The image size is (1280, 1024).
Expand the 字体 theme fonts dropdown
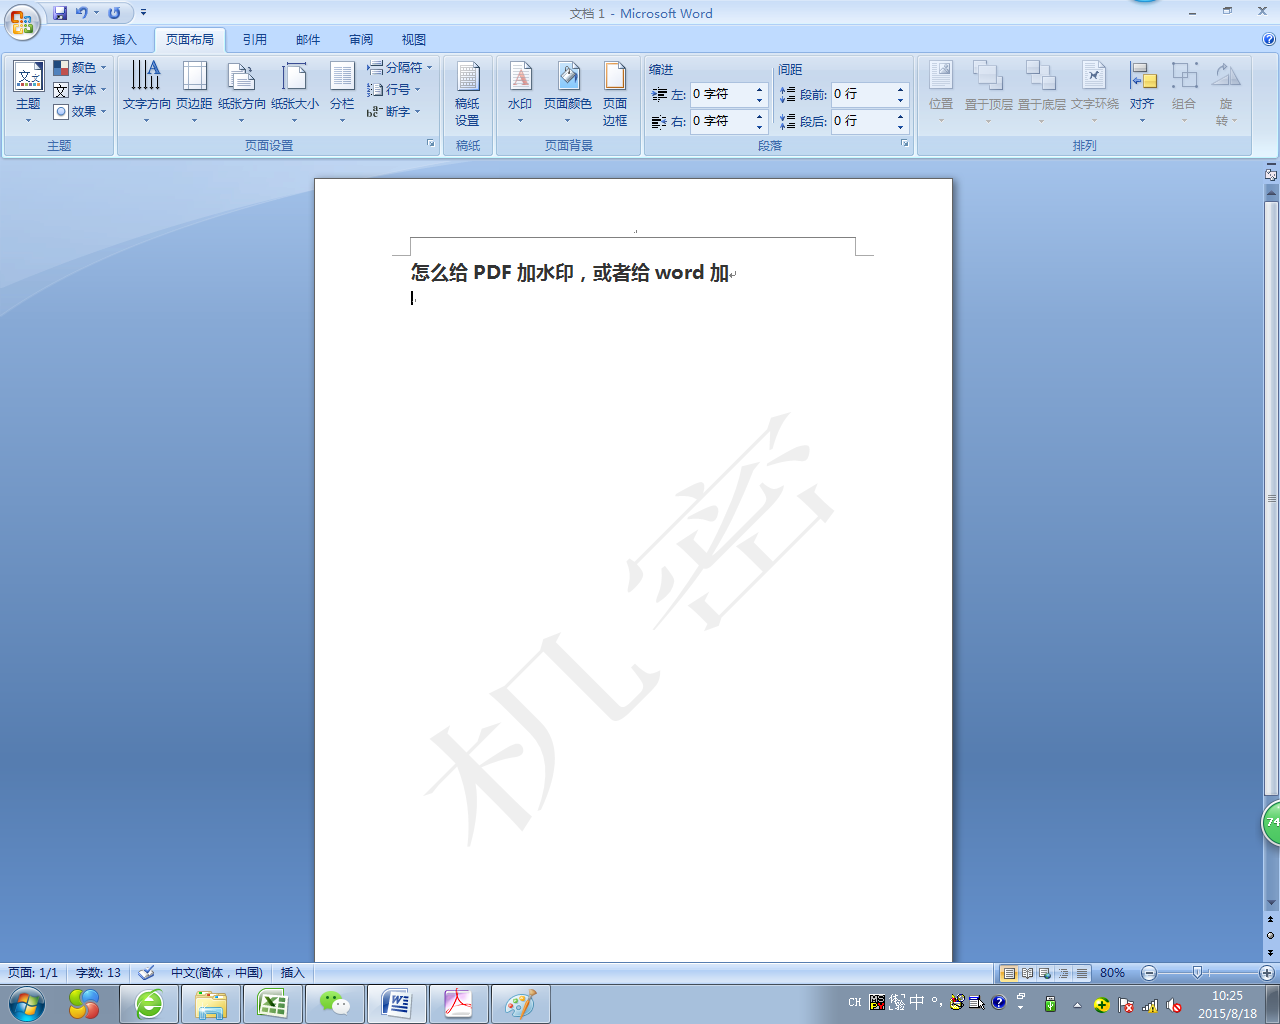[80, 90]
